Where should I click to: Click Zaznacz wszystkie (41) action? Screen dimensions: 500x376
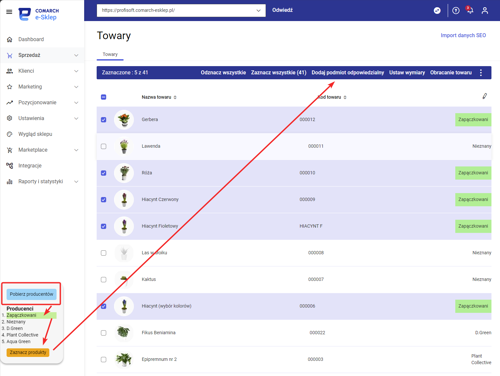(x=279, y=73)
